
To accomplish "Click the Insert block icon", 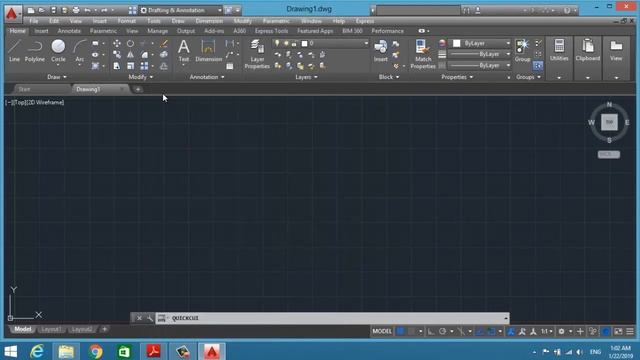I will pyautogui.click(x=380, y=51).
